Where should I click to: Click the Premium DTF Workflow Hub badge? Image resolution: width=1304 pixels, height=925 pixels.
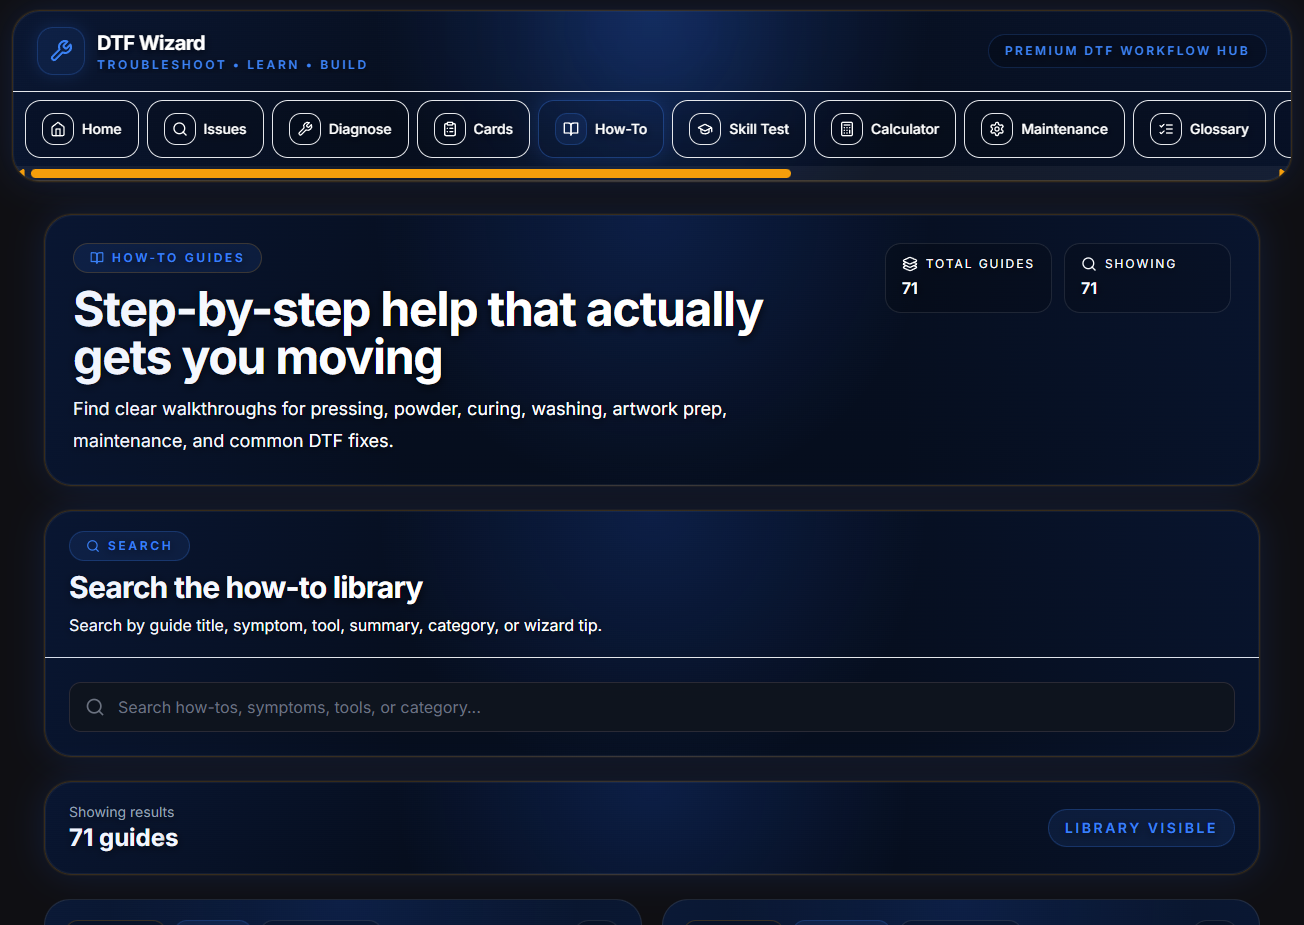point(1126,51)
